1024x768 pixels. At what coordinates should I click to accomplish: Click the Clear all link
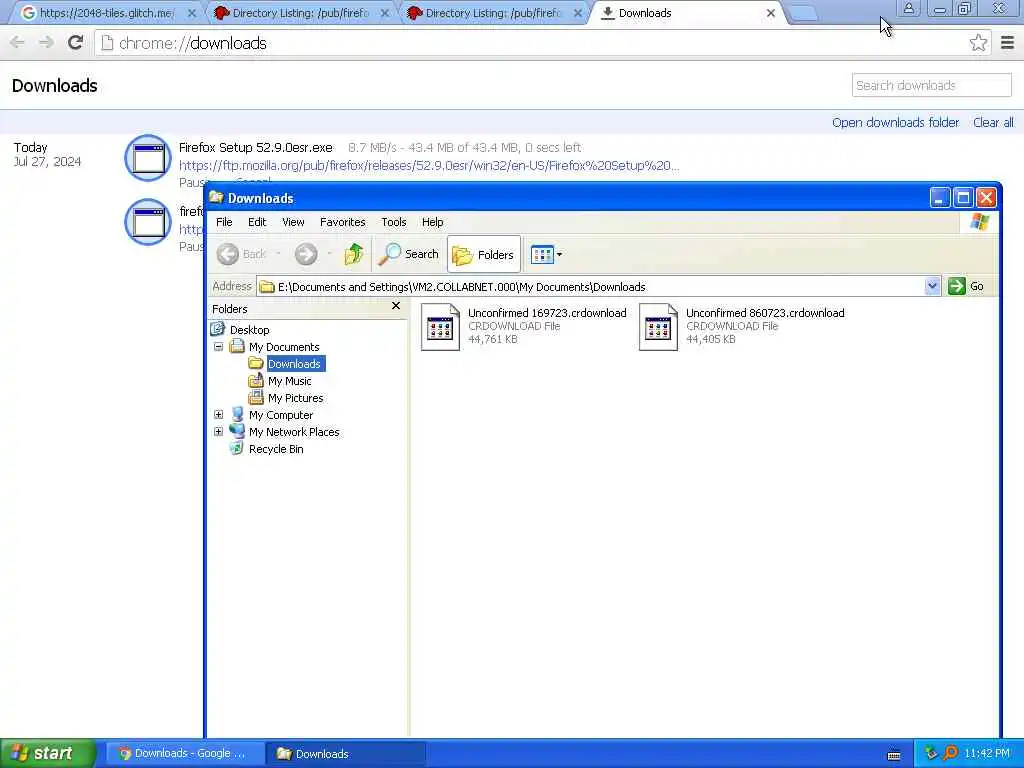click(x=993, y=122)
